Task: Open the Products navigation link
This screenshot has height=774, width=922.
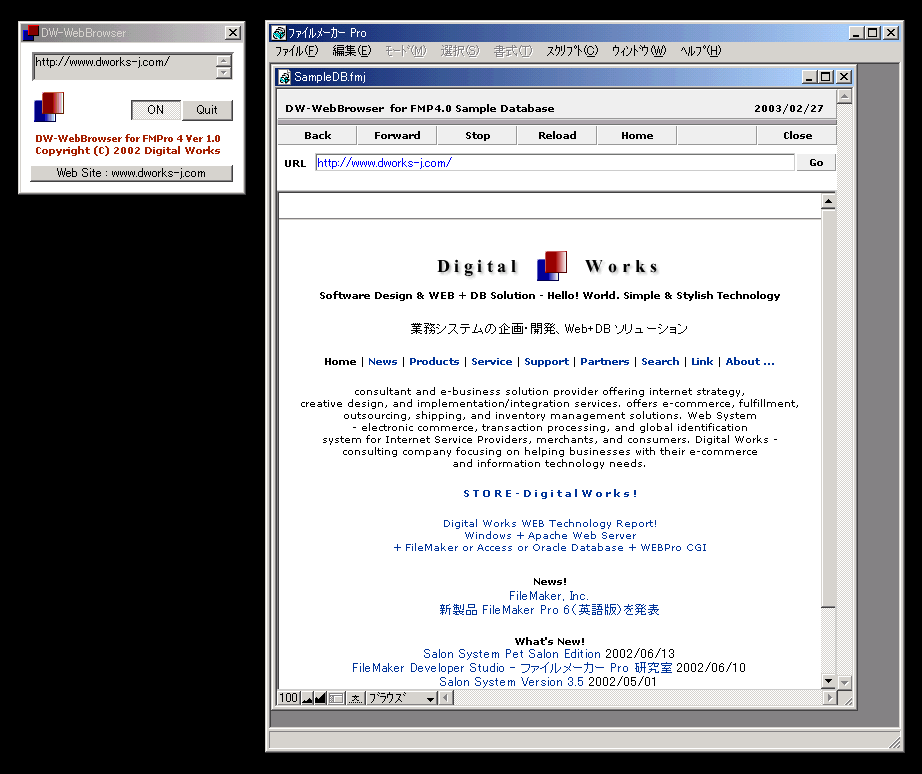Action: (x=434, y=361)
